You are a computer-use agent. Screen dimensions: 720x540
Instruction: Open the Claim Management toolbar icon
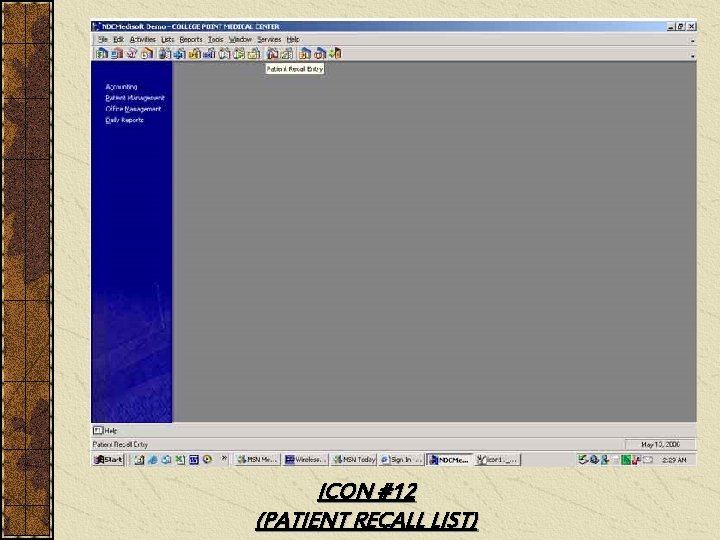click(x=117, y=54)
